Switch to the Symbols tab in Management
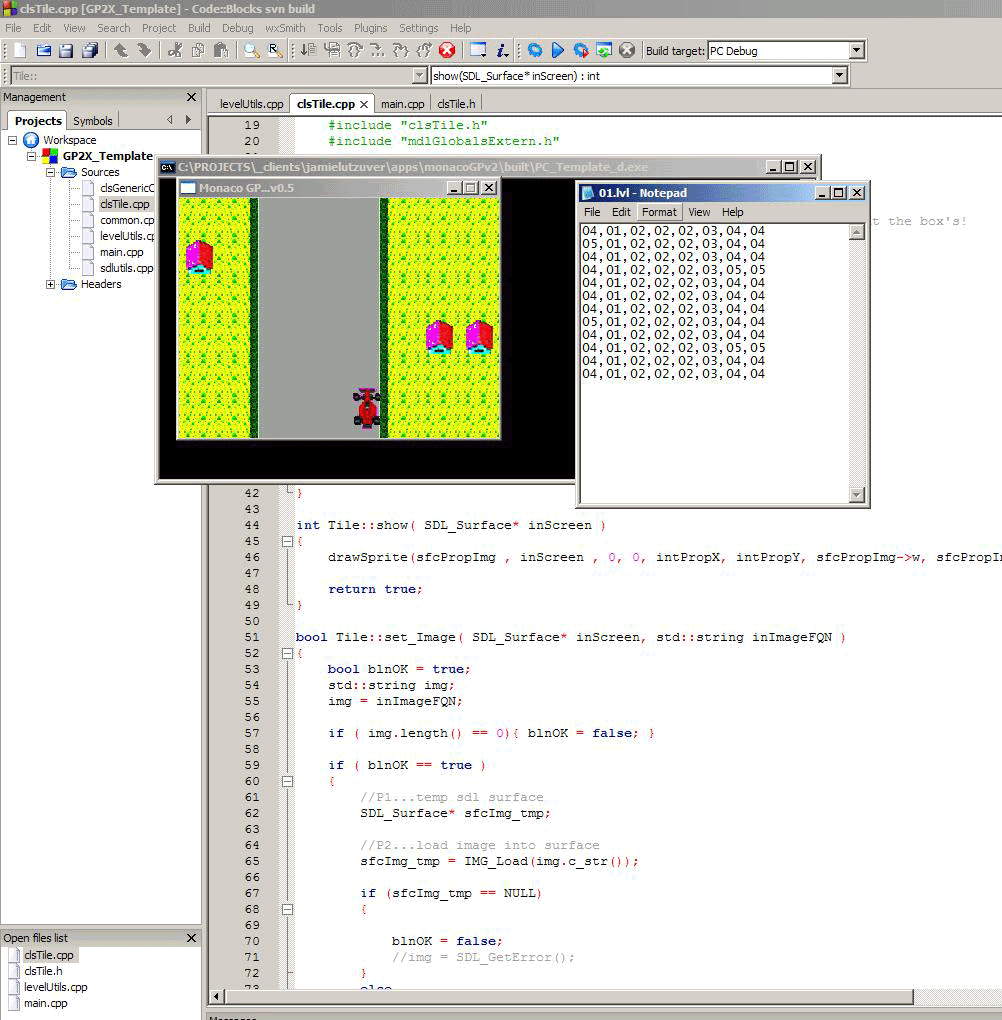This screenshot has width=1002, height=1020. tap(93, 121)
